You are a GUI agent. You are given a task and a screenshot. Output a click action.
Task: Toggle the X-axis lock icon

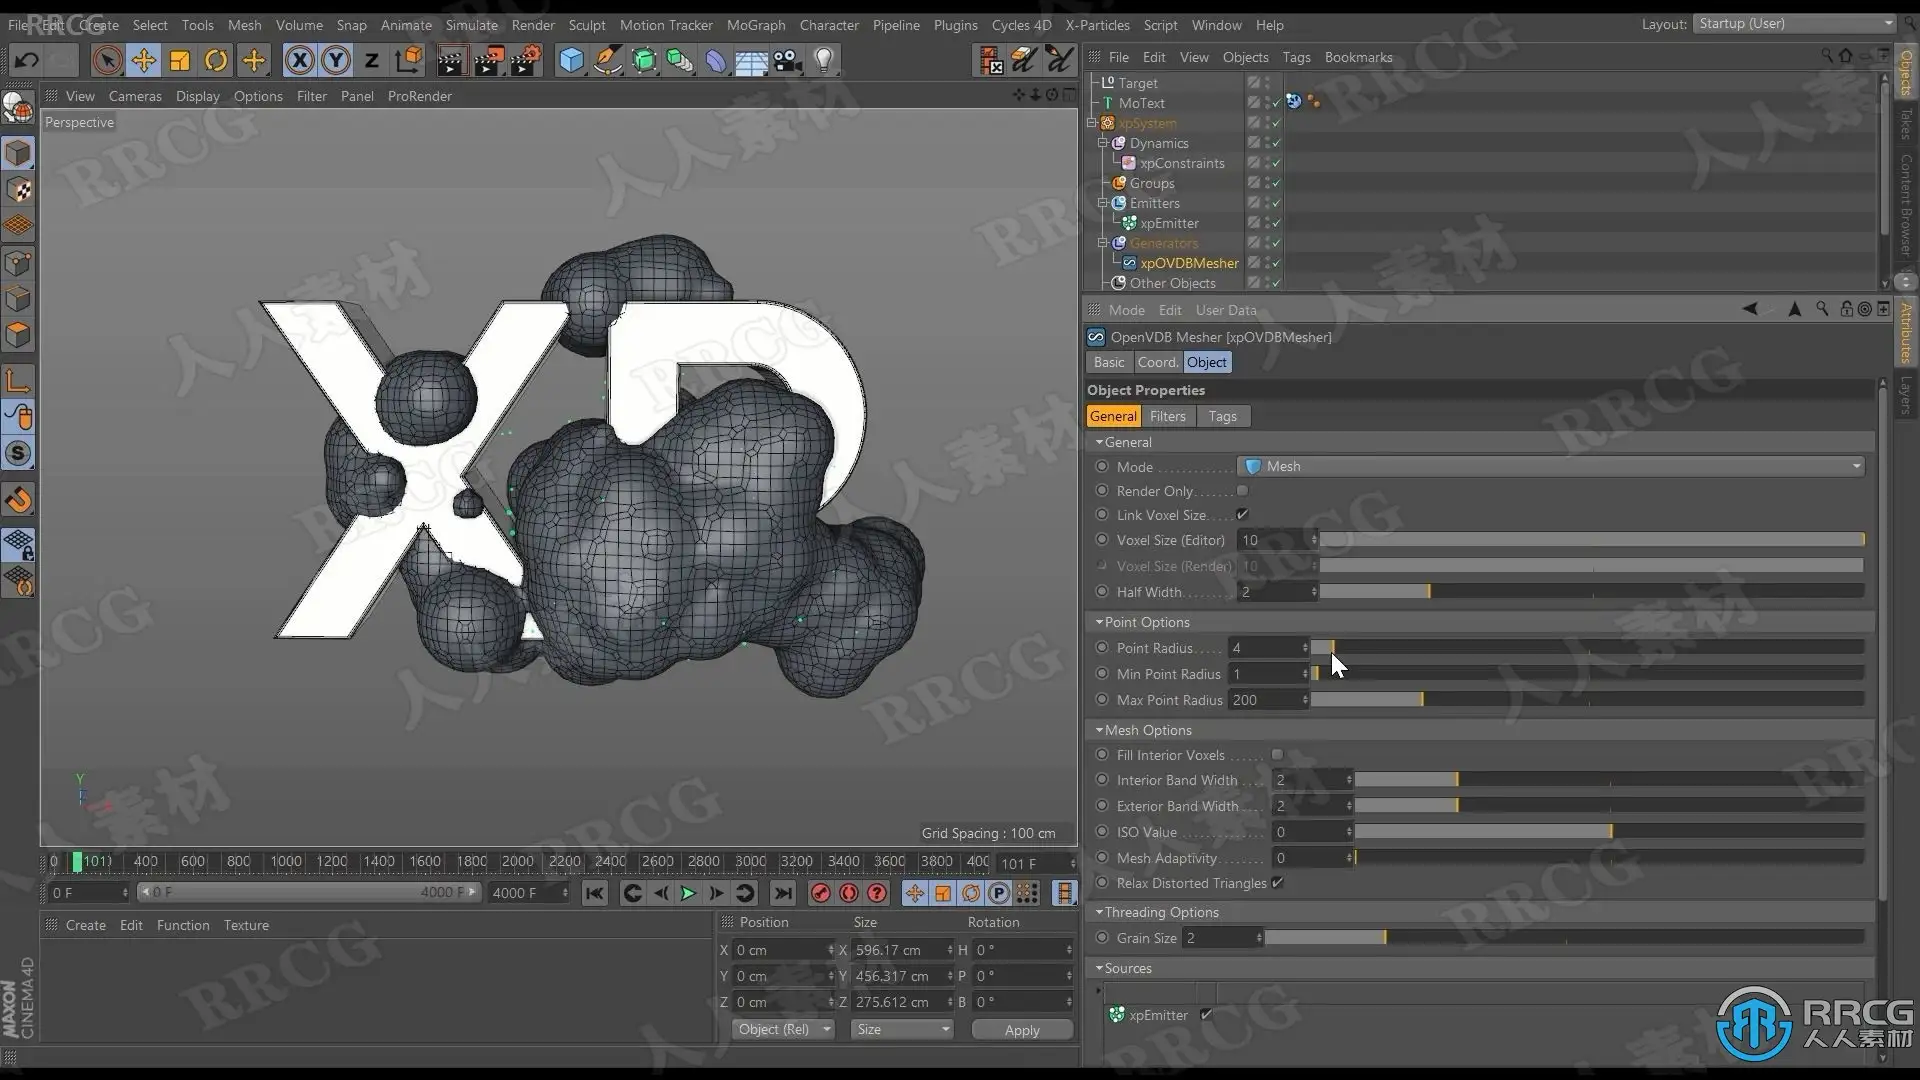(x=299, y=60)
